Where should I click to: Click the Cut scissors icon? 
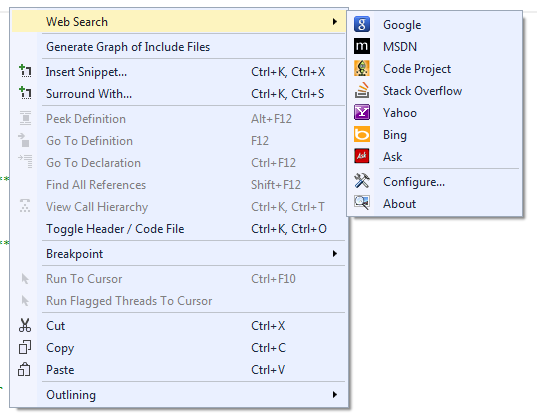tap(25, 325)
